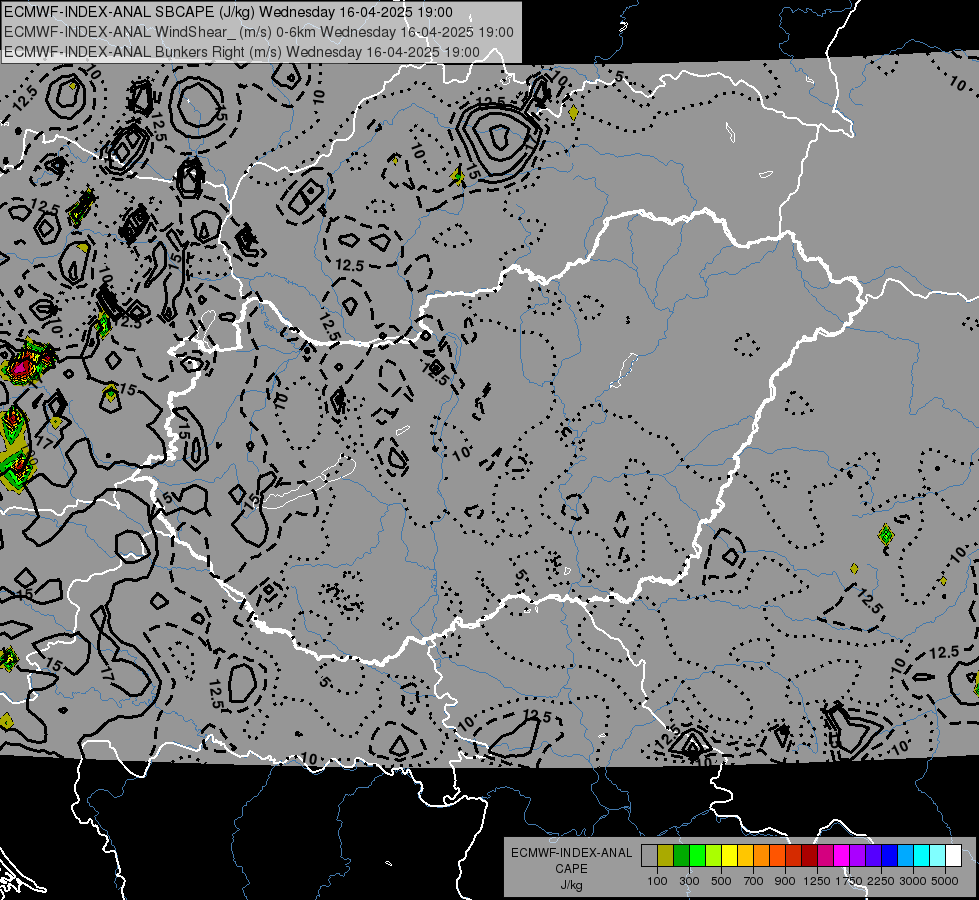Pick the 700 legend scale value
The width and height of the screenshot is (979, 900).
[754, 881]
